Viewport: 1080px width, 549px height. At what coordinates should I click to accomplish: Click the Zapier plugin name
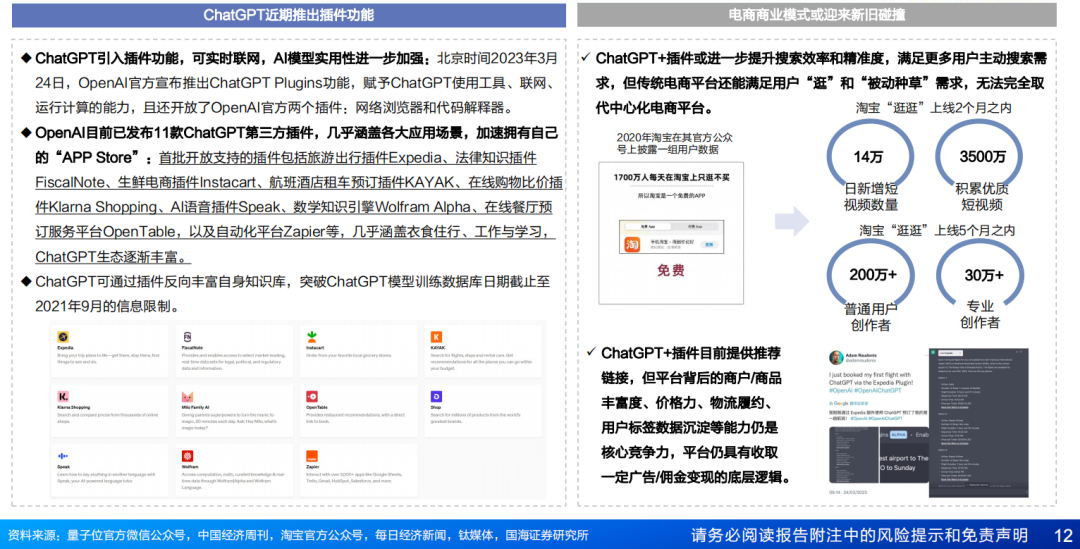click(x=313, y=467)
